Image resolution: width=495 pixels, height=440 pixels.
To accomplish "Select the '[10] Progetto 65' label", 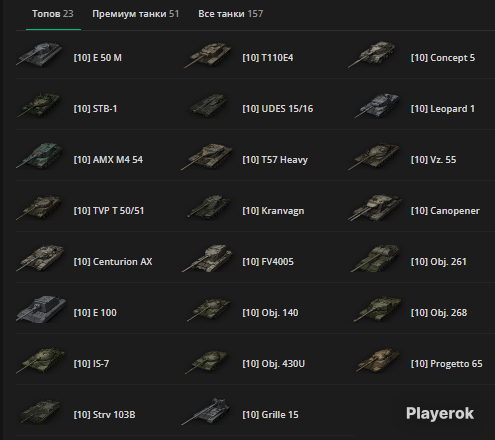I will click(x=447, y=364).
